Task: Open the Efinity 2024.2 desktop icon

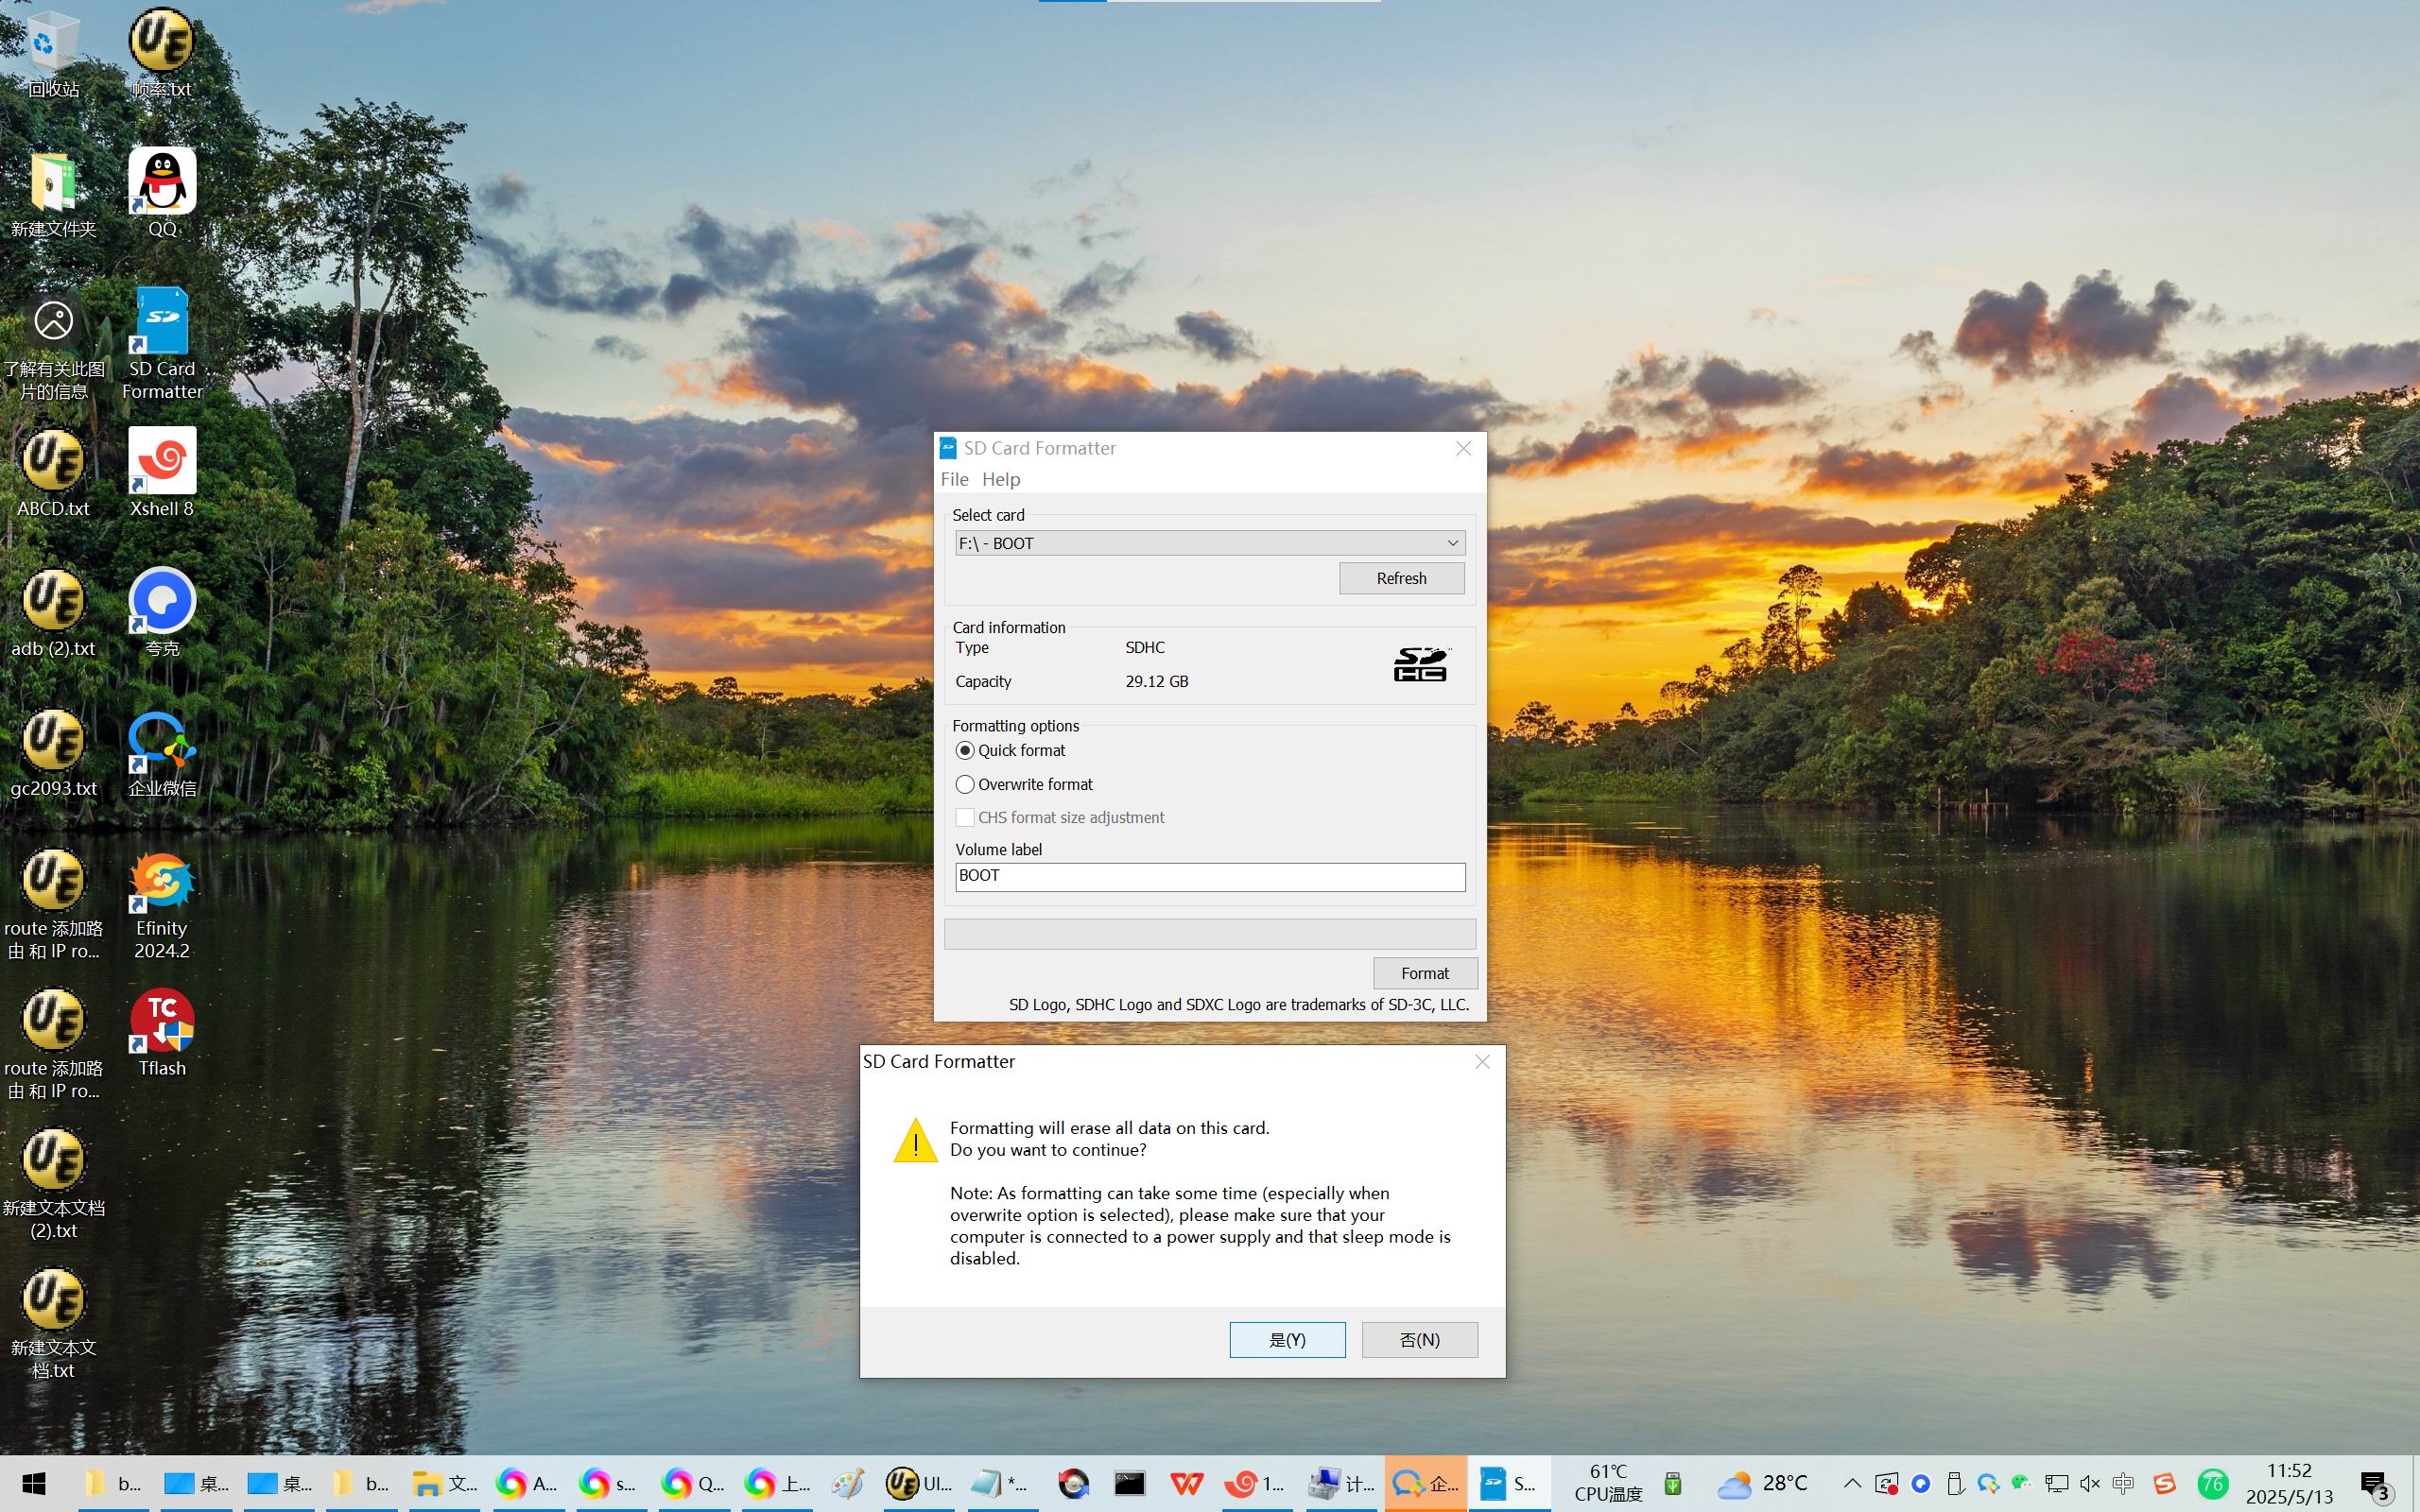Action: pos(161,882)
